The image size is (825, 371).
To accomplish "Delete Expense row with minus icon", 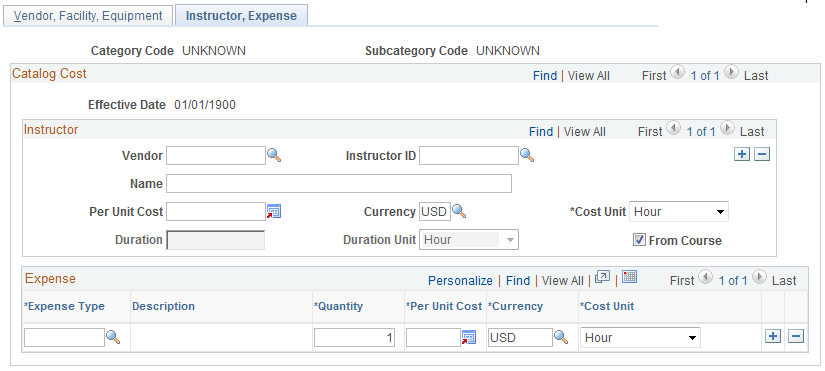I will (x=796, y=337).
